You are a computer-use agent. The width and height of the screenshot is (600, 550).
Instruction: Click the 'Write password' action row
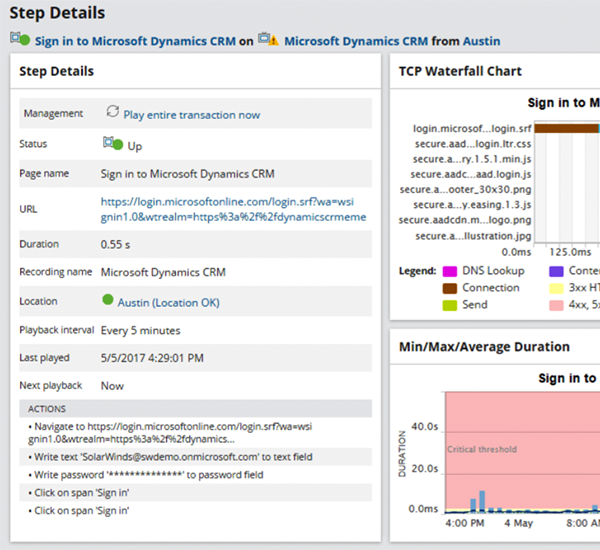196,475
